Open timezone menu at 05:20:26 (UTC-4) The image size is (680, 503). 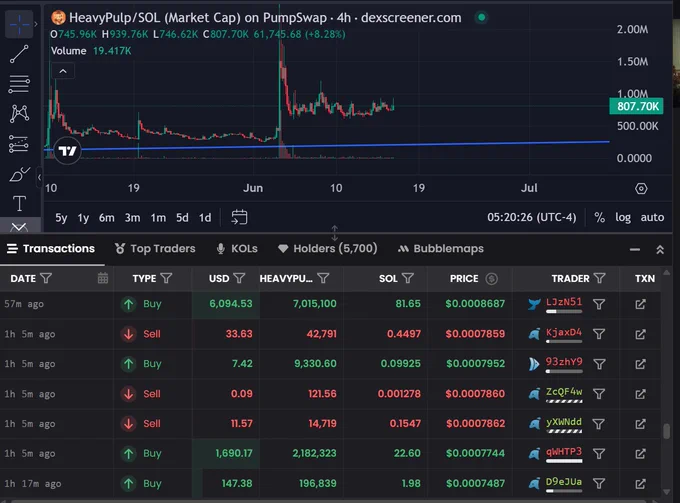tap(532, 217)
